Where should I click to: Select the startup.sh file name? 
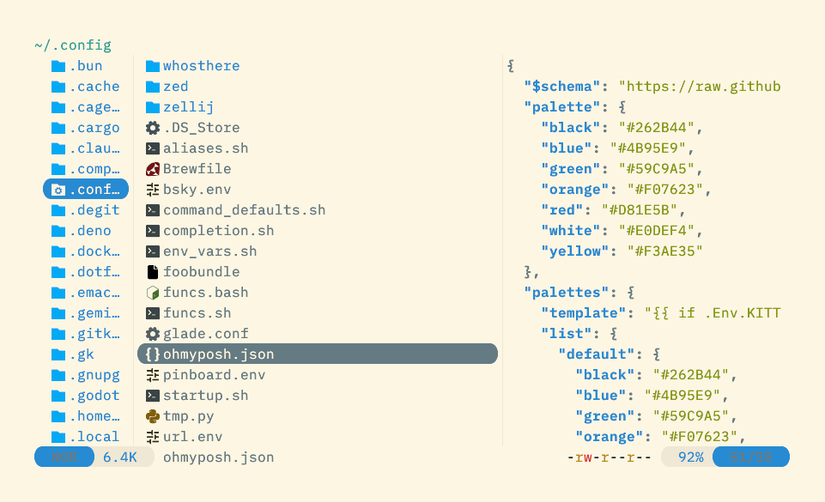pos(206,396)
